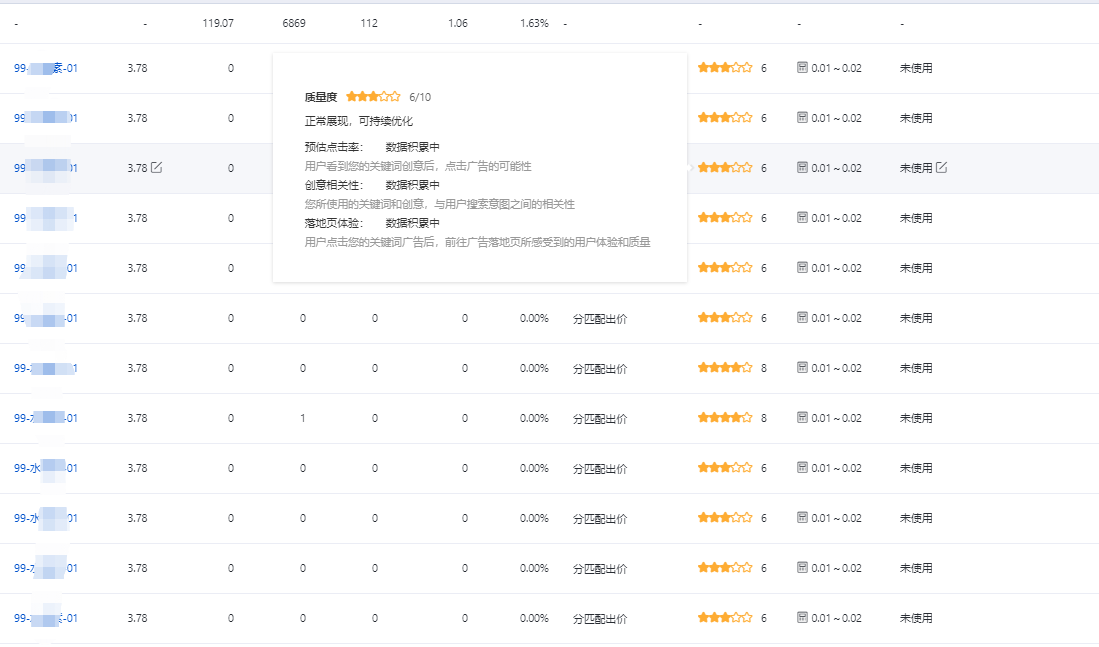Open the keyword link in the first table row
This screenshot has width=1099, height=647.
click(x=45, y=68)
